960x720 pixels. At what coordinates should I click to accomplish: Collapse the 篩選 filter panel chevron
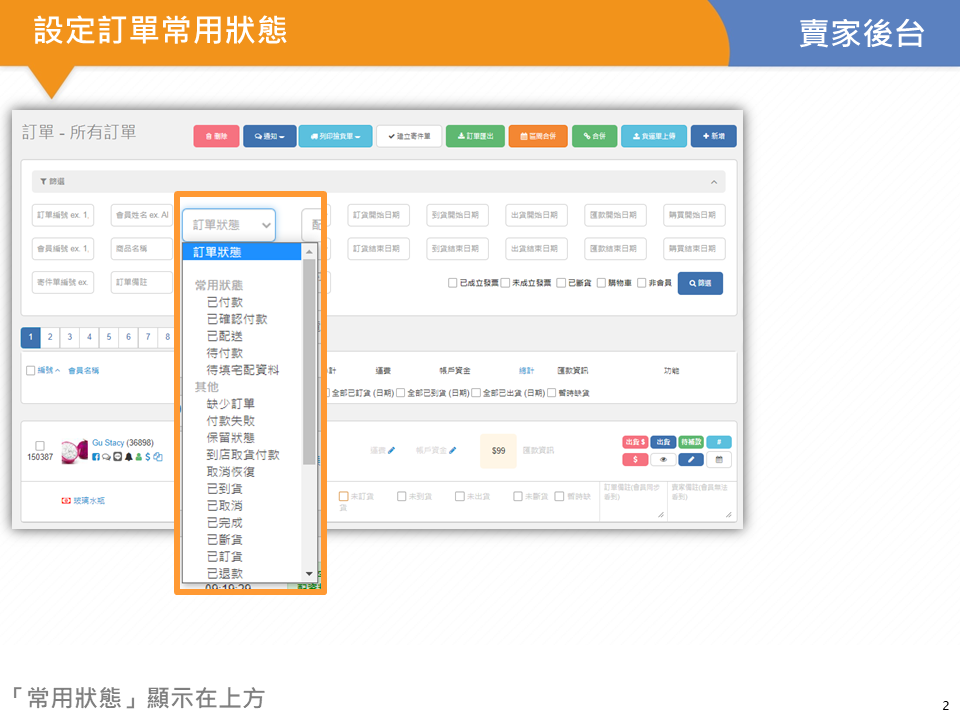tap(714, 182)
